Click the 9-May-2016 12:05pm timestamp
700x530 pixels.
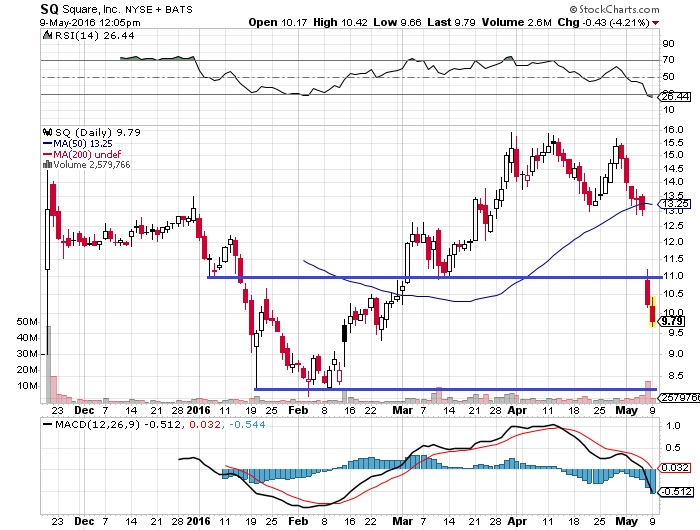pos(90,22)
